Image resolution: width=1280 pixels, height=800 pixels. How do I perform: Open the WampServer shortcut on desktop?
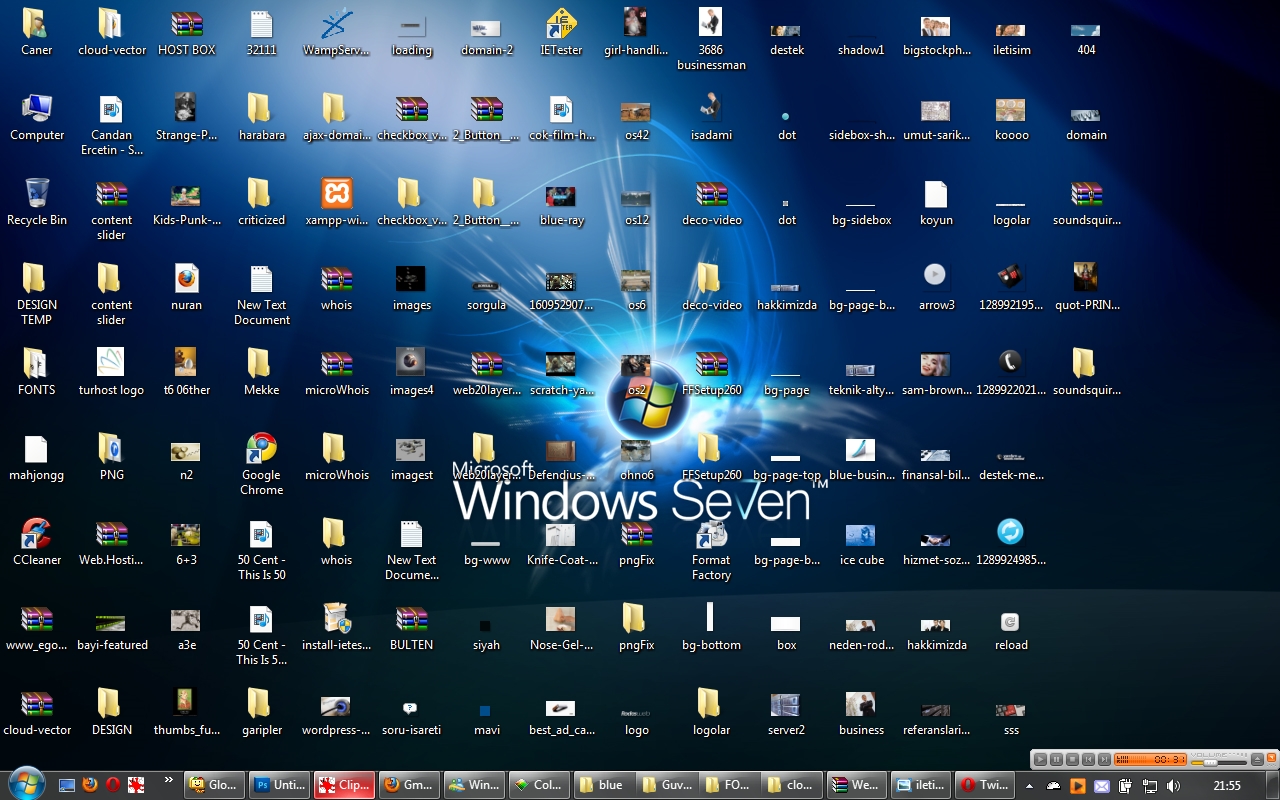(336, 33)
